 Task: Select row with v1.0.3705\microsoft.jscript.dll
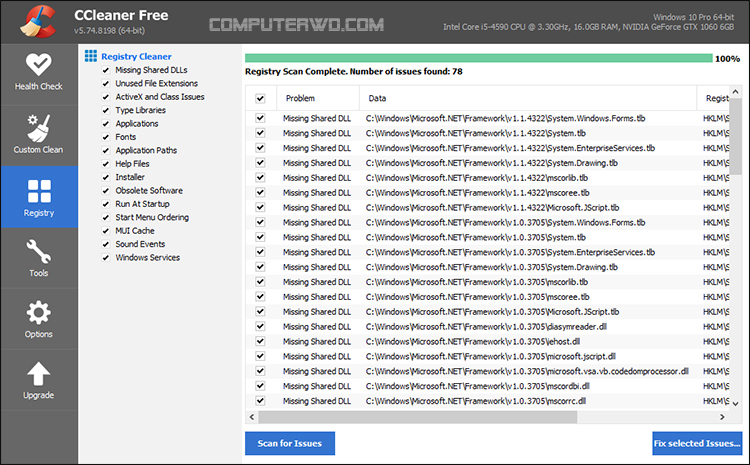487,356
